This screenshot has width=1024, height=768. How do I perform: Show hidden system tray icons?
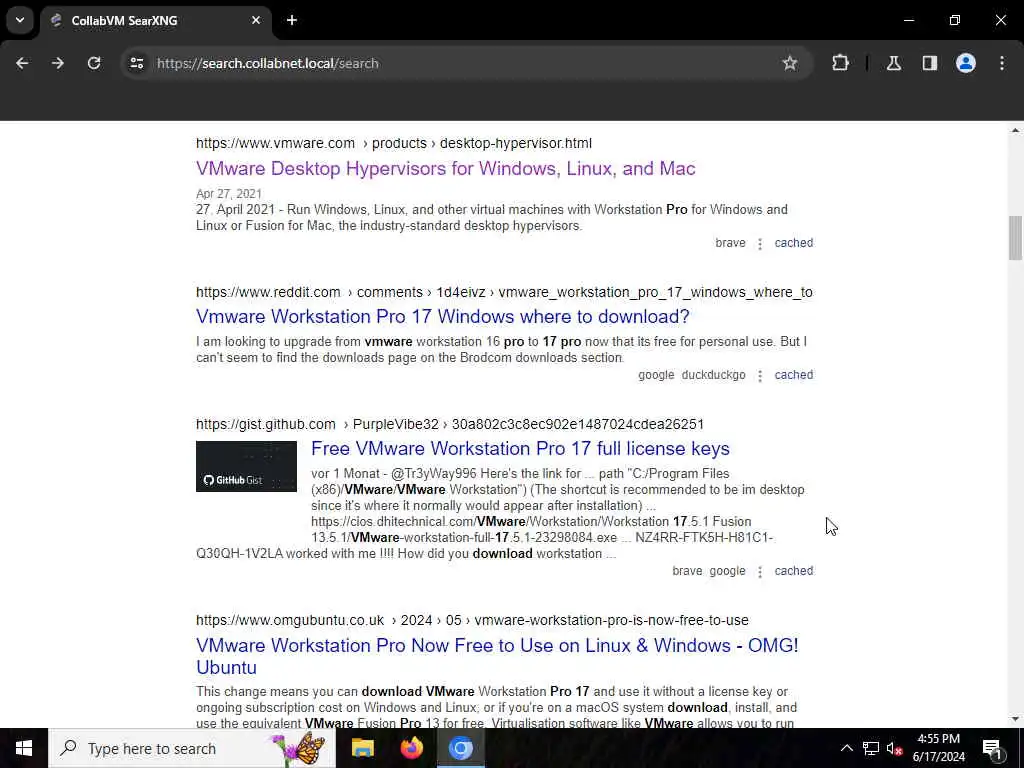[846, 748]
